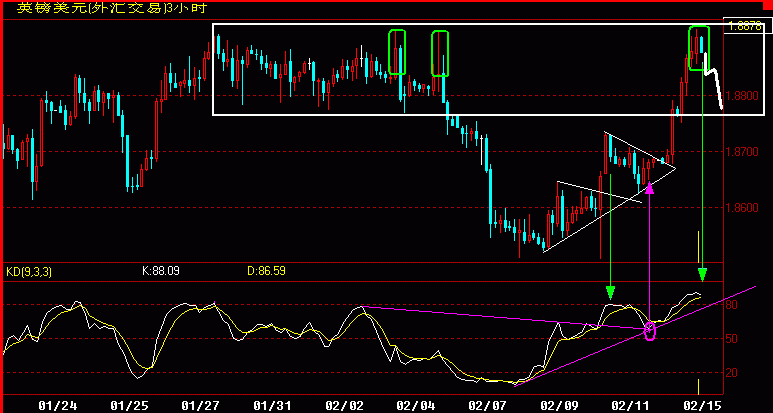
Task: Click the 02/04 date label
Action: (x=416, y=406)
